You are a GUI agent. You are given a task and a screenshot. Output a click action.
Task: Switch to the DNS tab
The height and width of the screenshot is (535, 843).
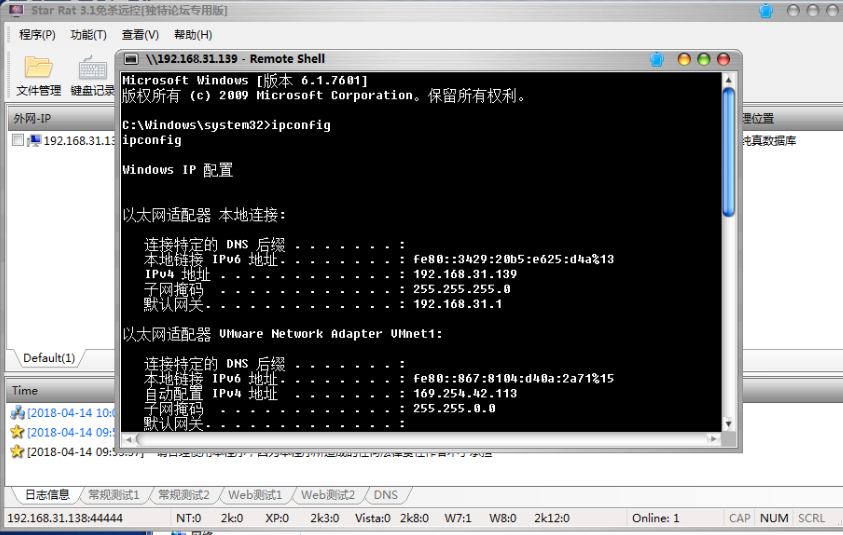385,495
